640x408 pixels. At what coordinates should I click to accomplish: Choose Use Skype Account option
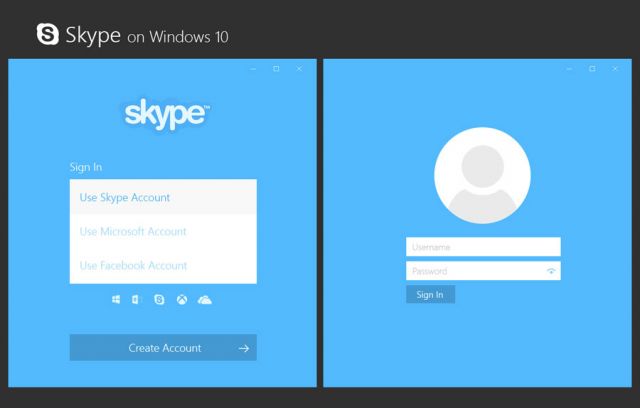click(x=163, y=197)
